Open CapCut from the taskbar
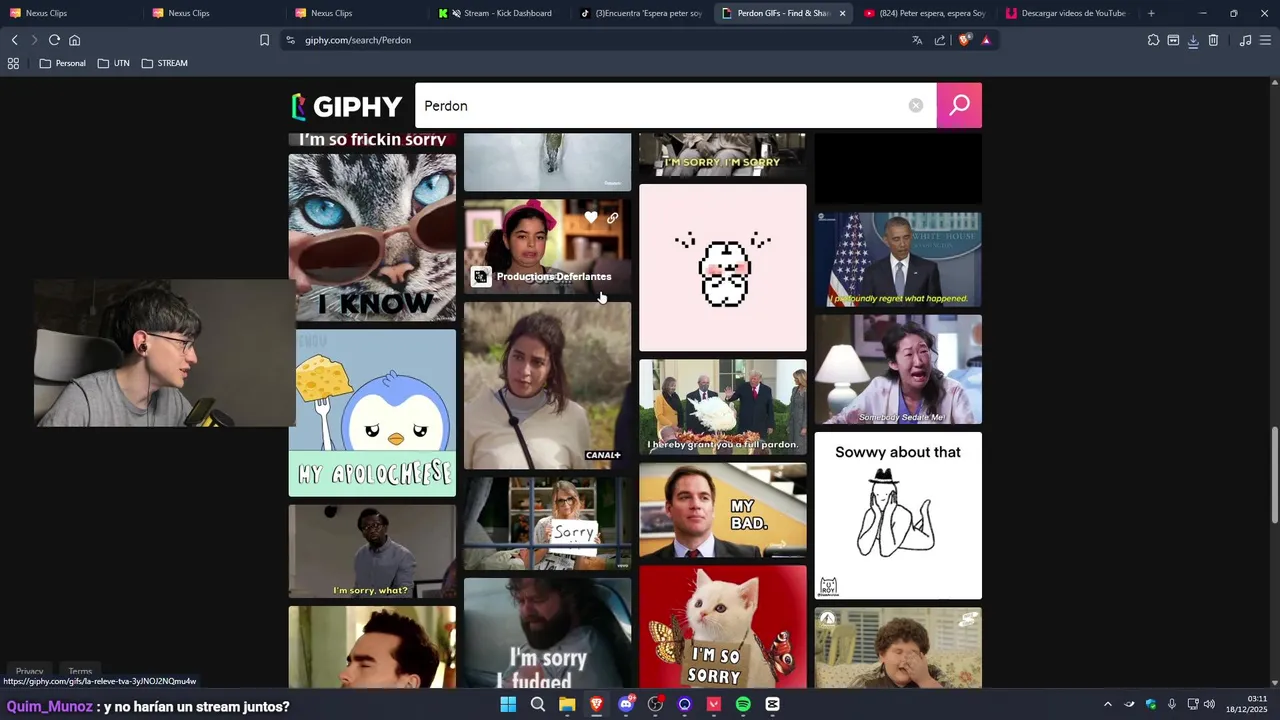The image size is (1280, 720). pyautogui.click(x=772, y=704)
